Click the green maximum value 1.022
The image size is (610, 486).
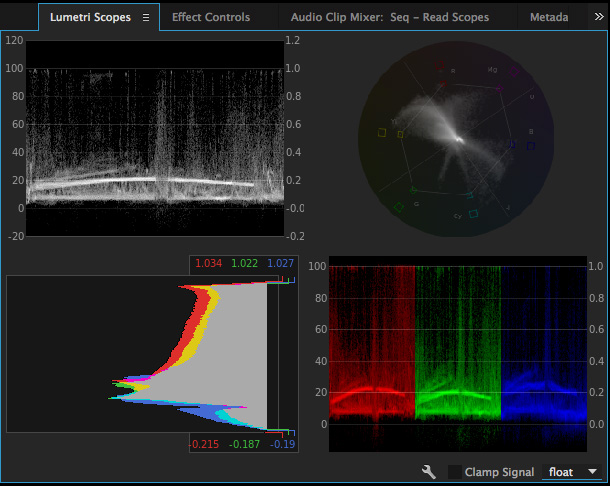click(x=244, y=263)
